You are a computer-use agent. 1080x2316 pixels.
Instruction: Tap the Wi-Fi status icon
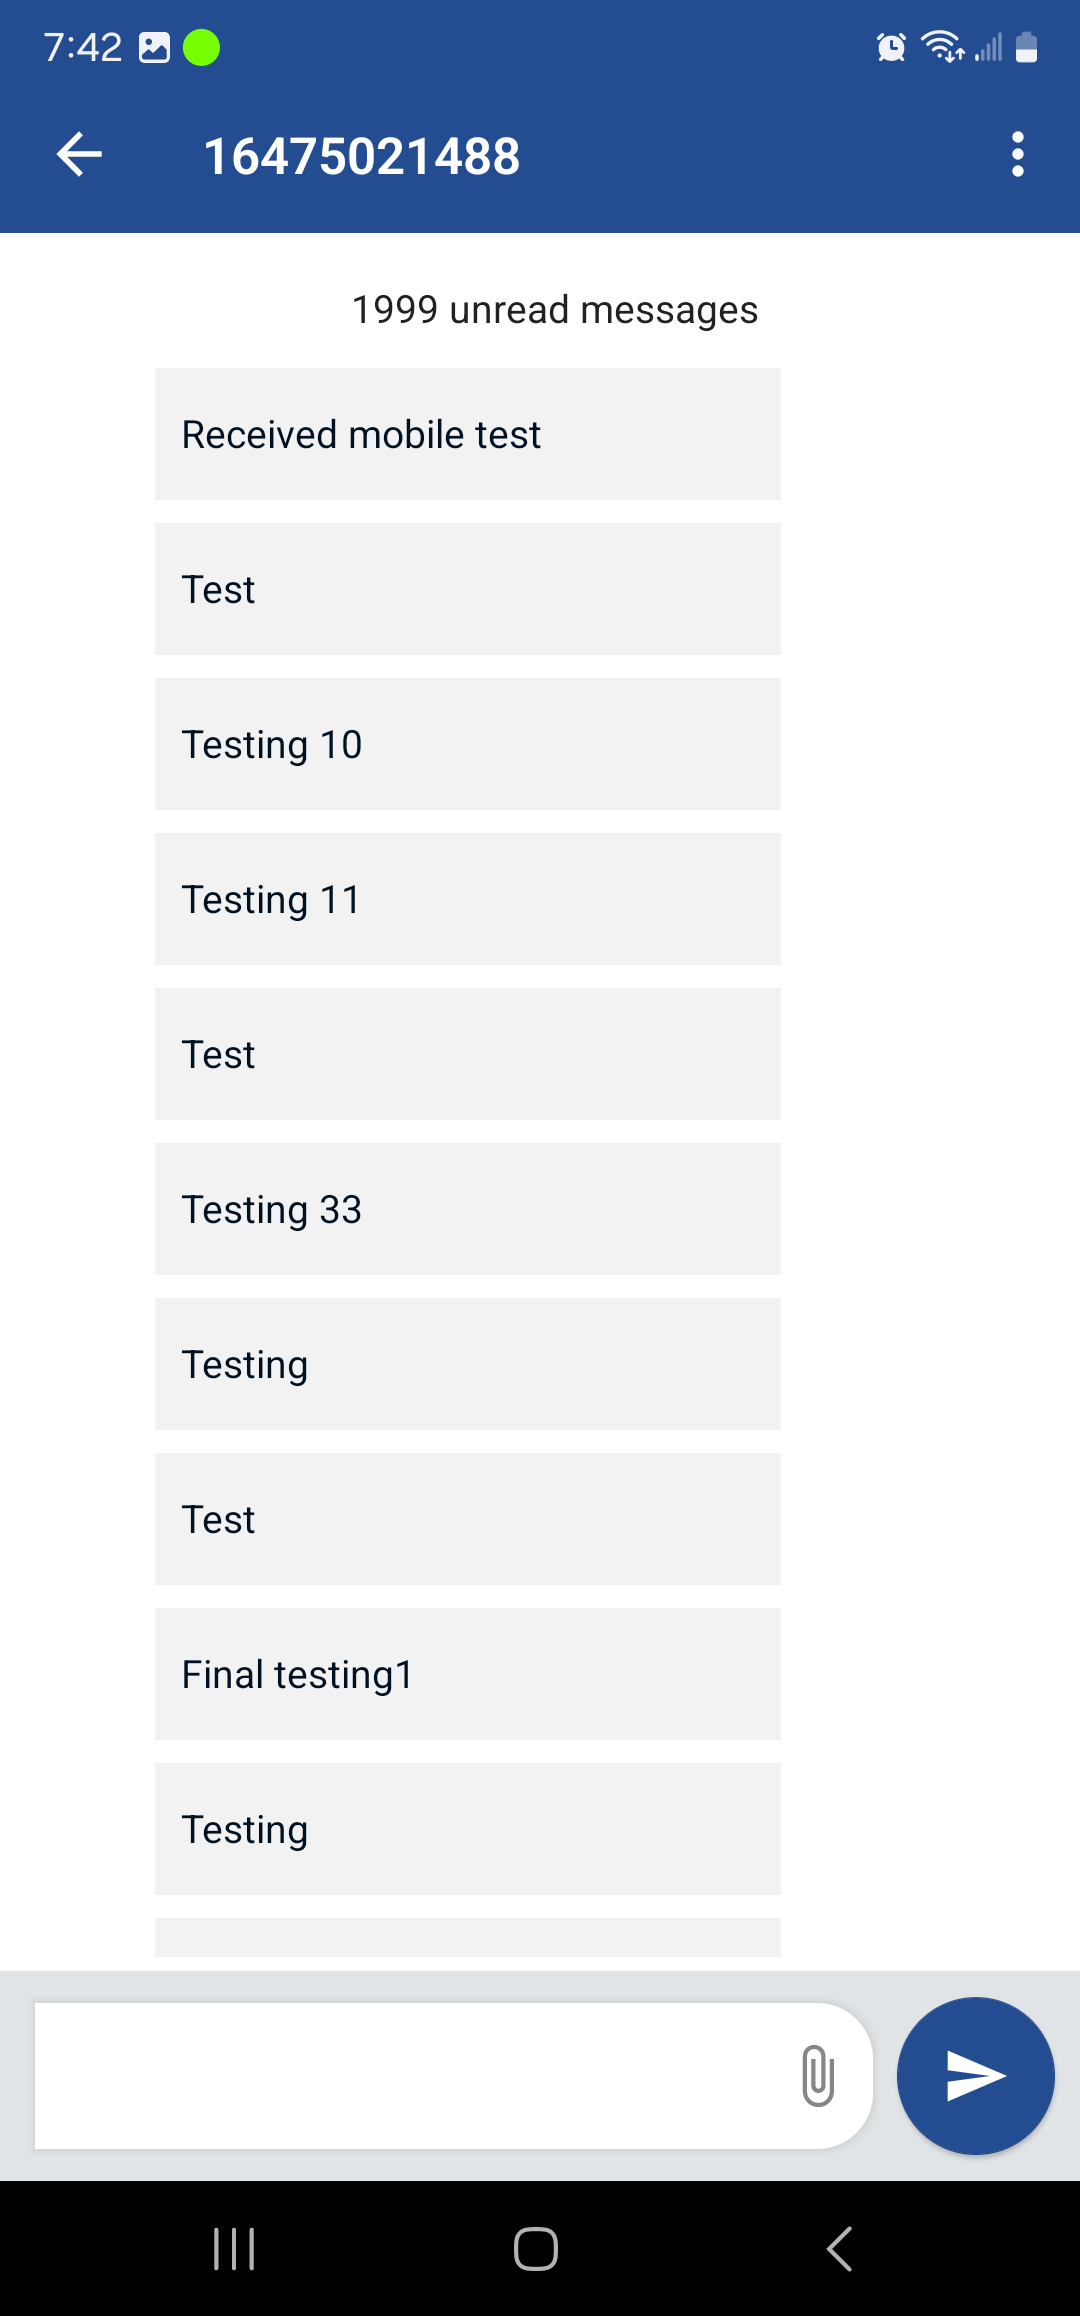(x=942, y=47)
